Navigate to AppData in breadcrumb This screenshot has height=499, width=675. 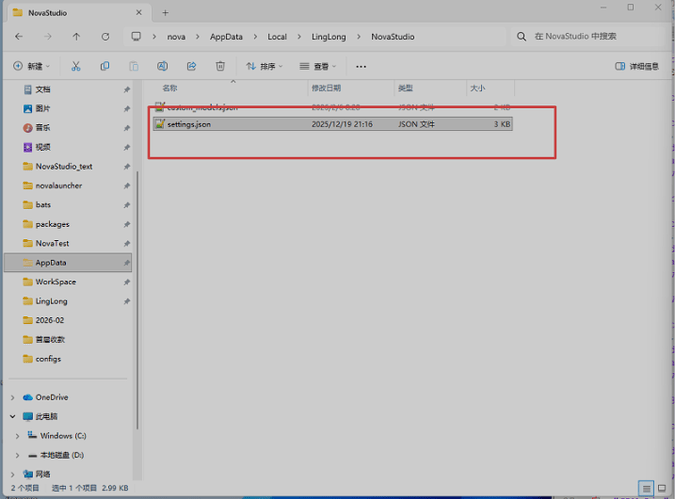click(x=226, y=37)
